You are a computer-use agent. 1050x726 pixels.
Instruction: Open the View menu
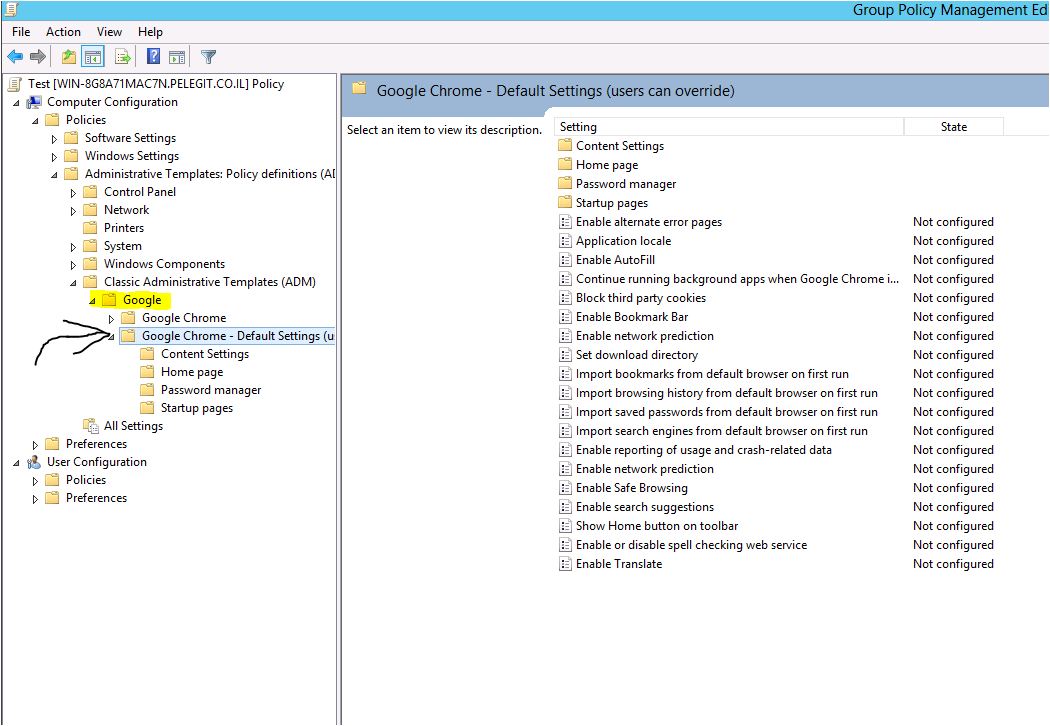[109, 31]
